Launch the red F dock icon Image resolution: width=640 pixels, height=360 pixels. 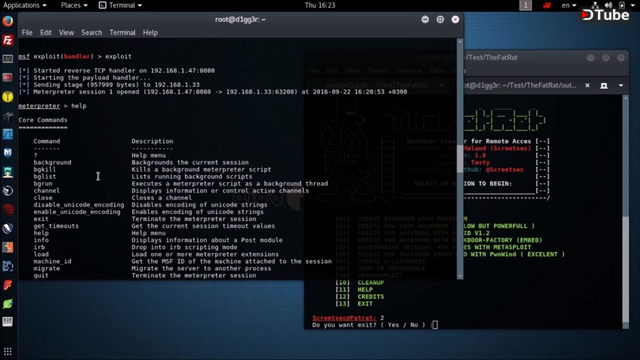point(8,285)
